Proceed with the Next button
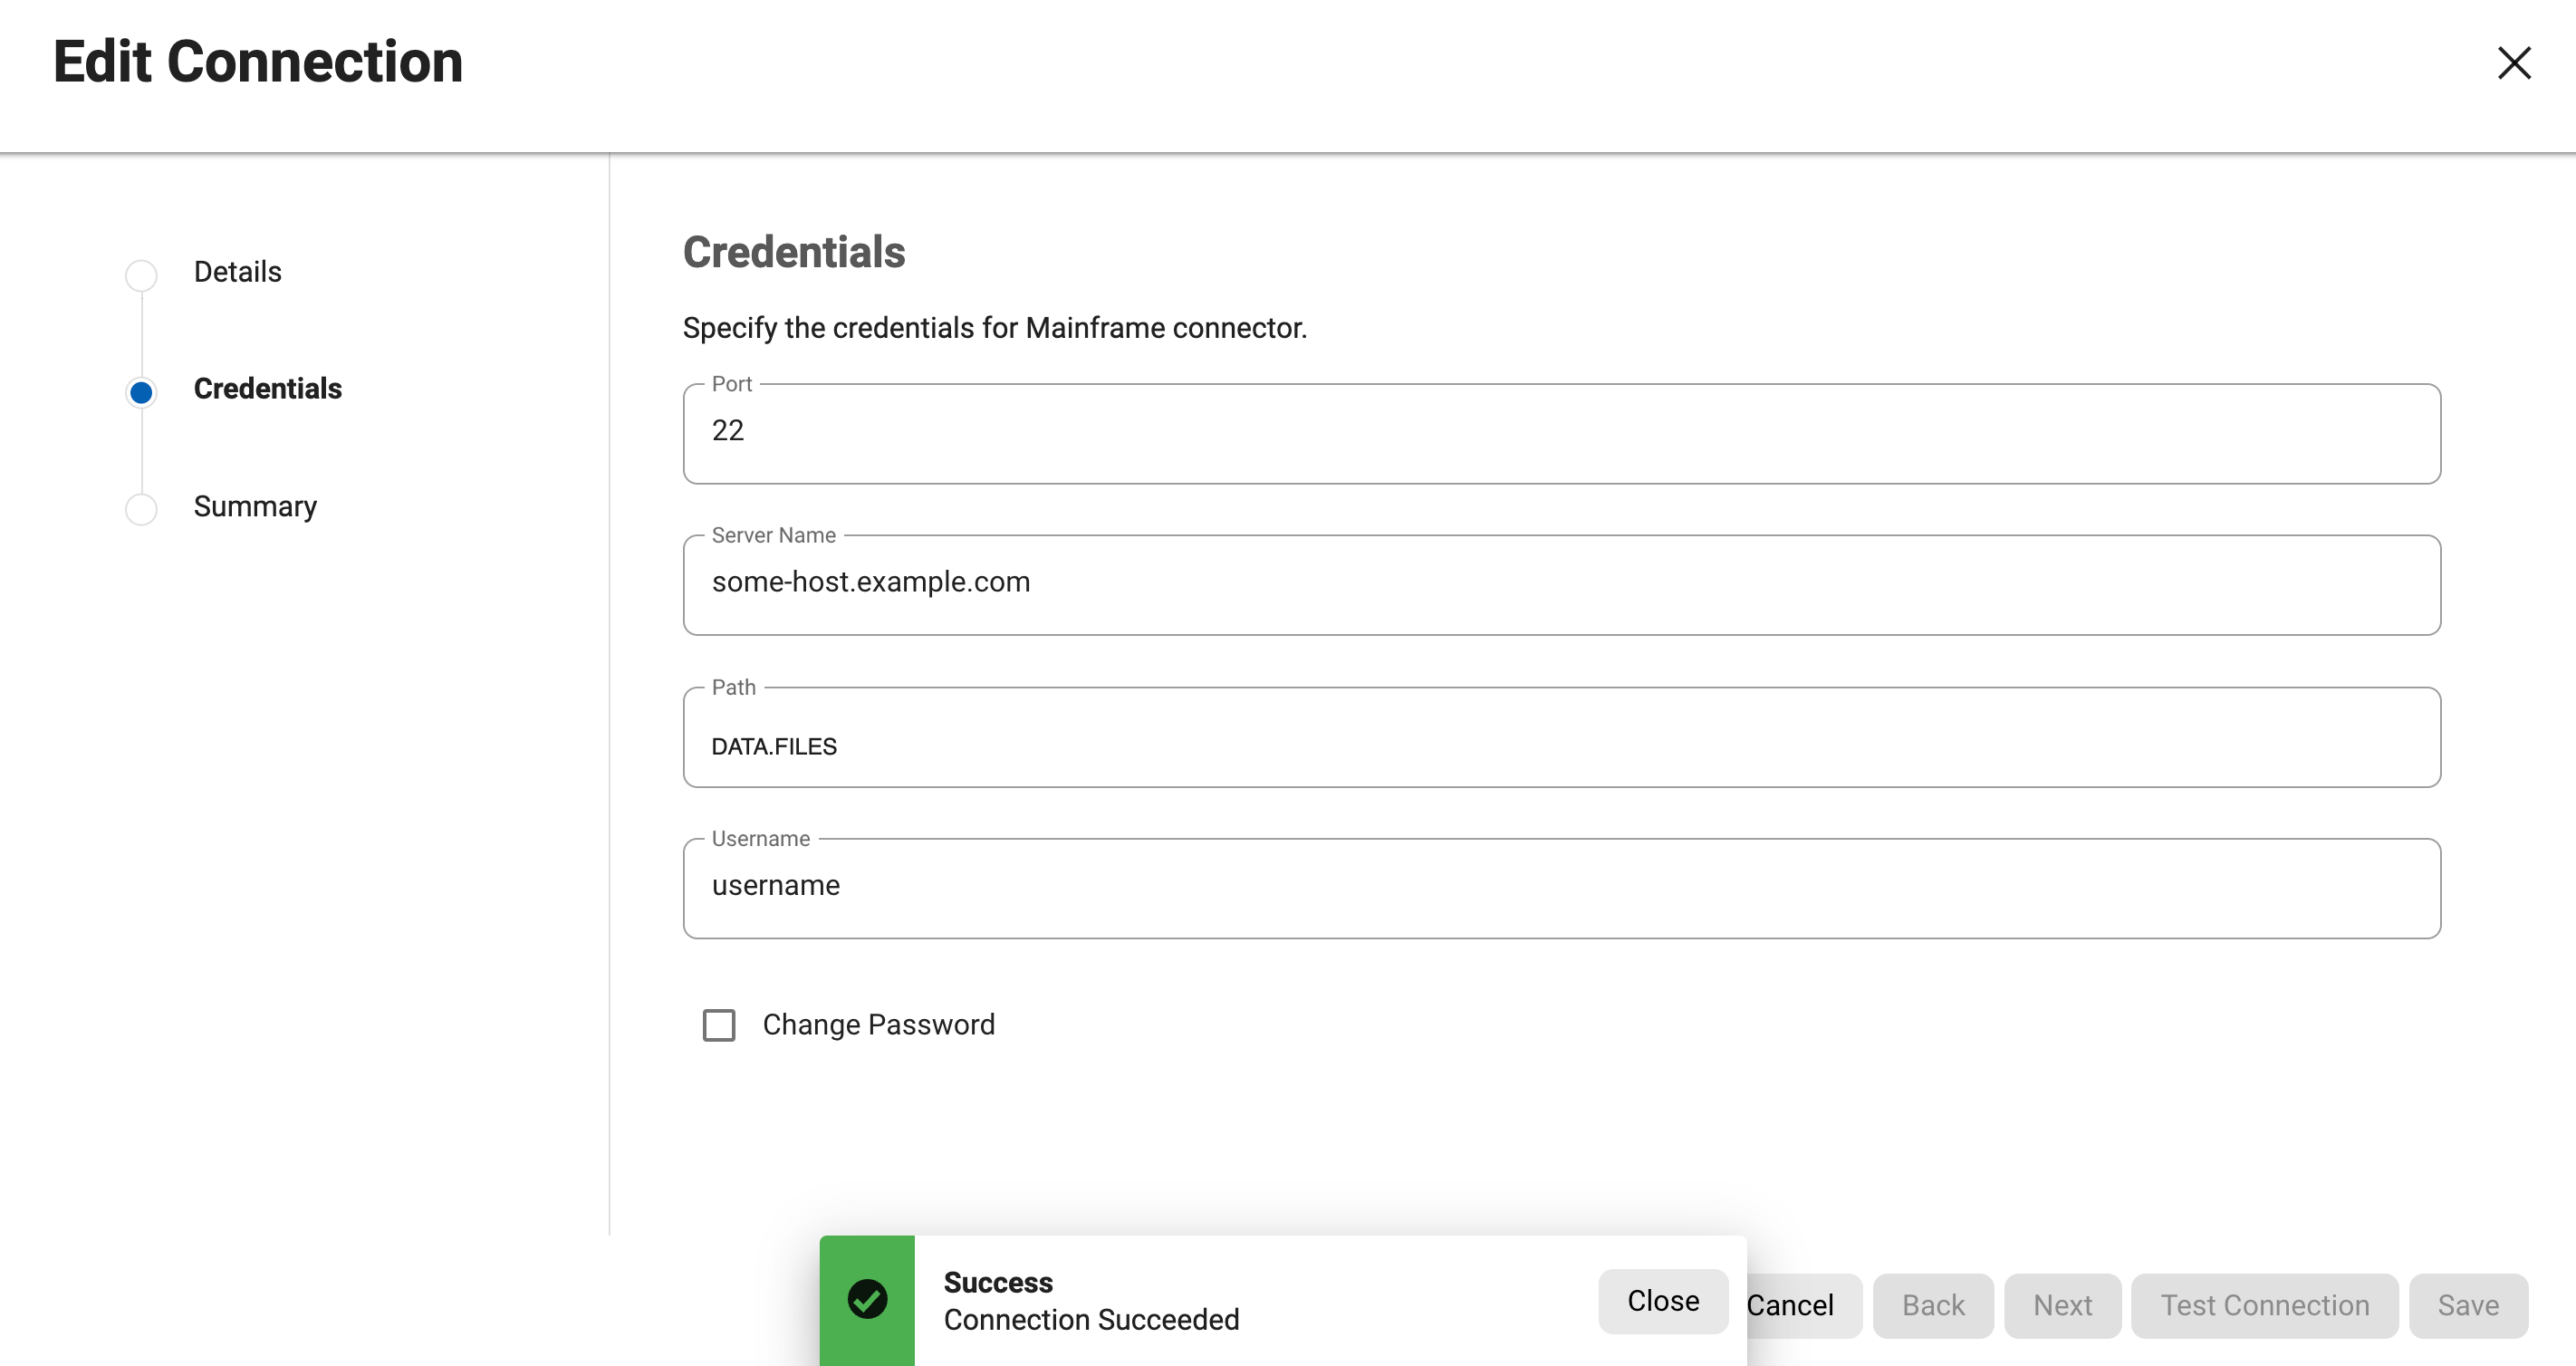This screenshot has width=2576, height=1366. tap(2062, 1305)
